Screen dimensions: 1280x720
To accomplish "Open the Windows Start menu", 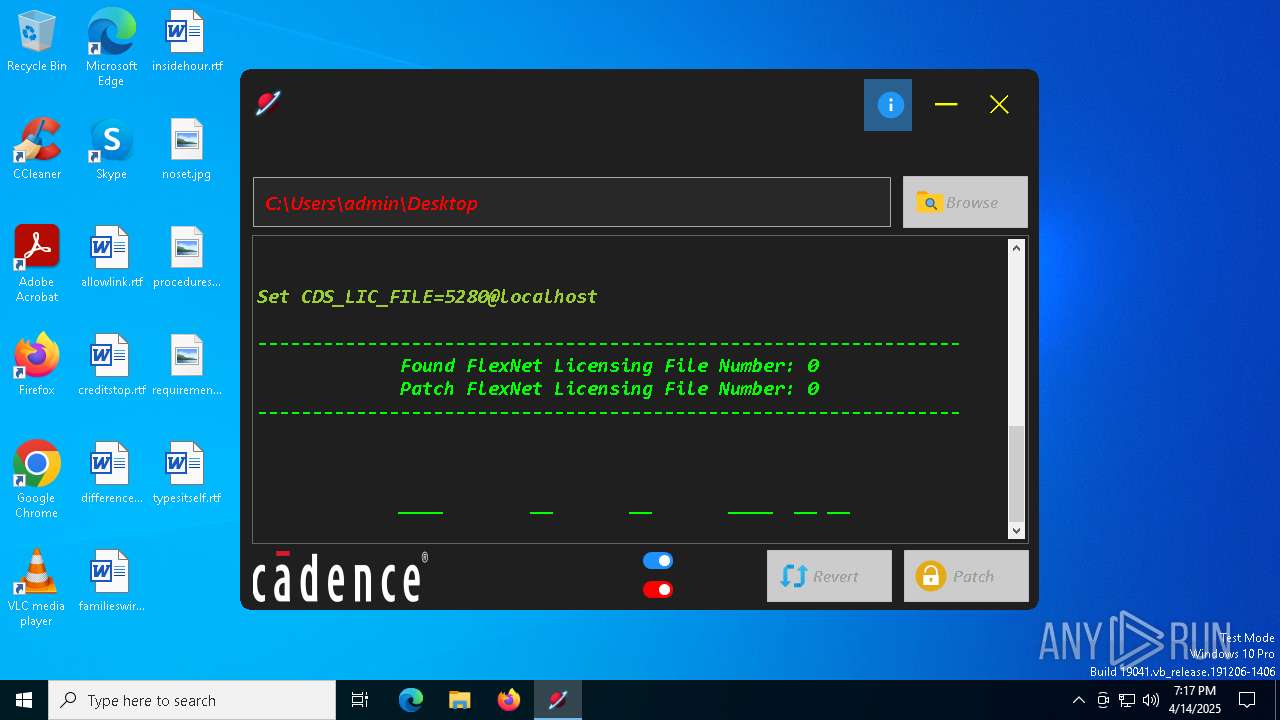I will click(x=24, y=700).
